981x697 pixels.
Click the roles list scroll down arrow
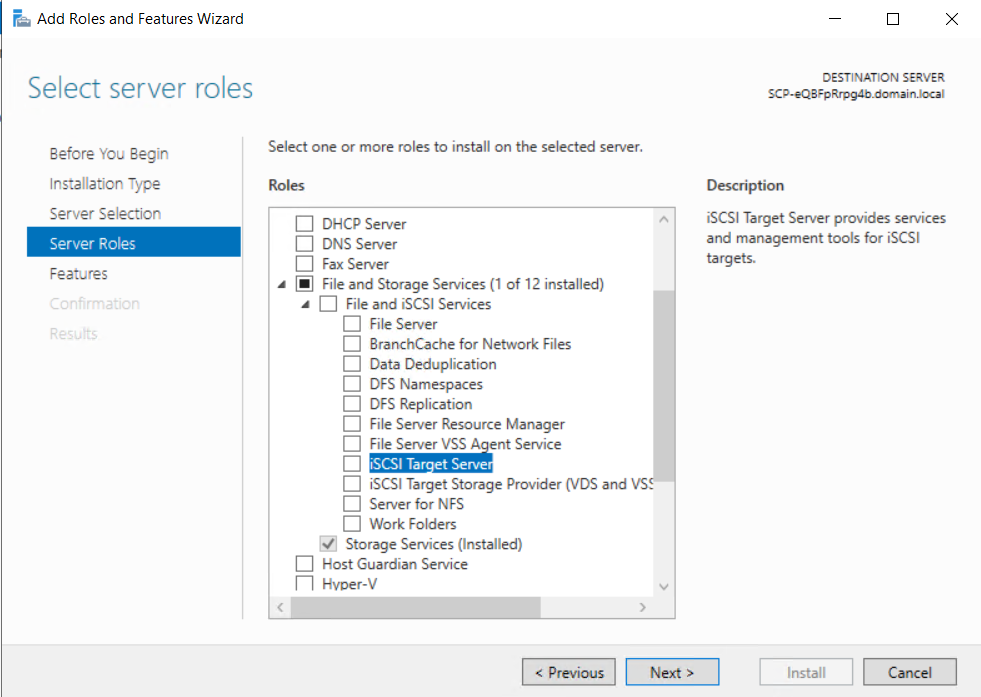[664, 586]
